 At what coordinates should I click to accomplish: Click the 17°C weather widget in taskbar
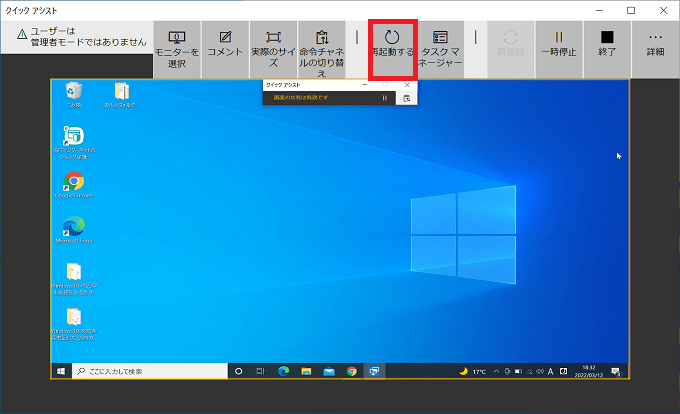[473, 372]
